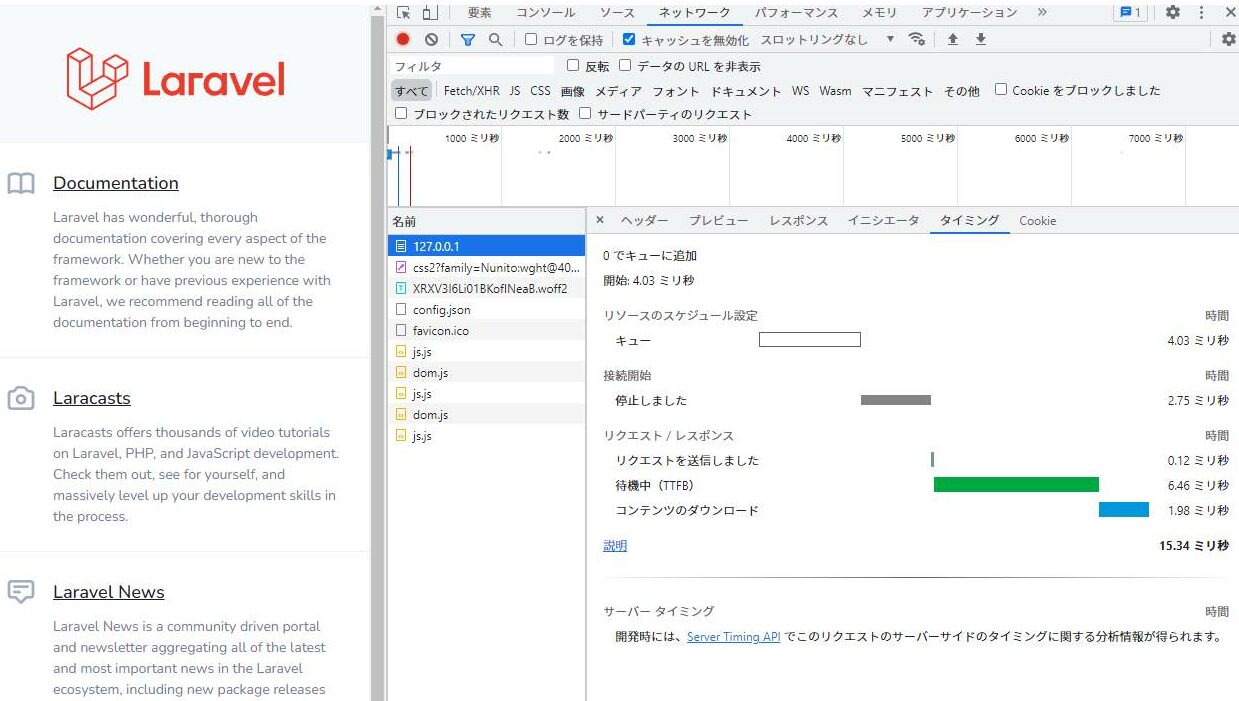Check the Cookie をブロックしました checkbox
Screen dimensions: 1239x701
click(1001, 90)
